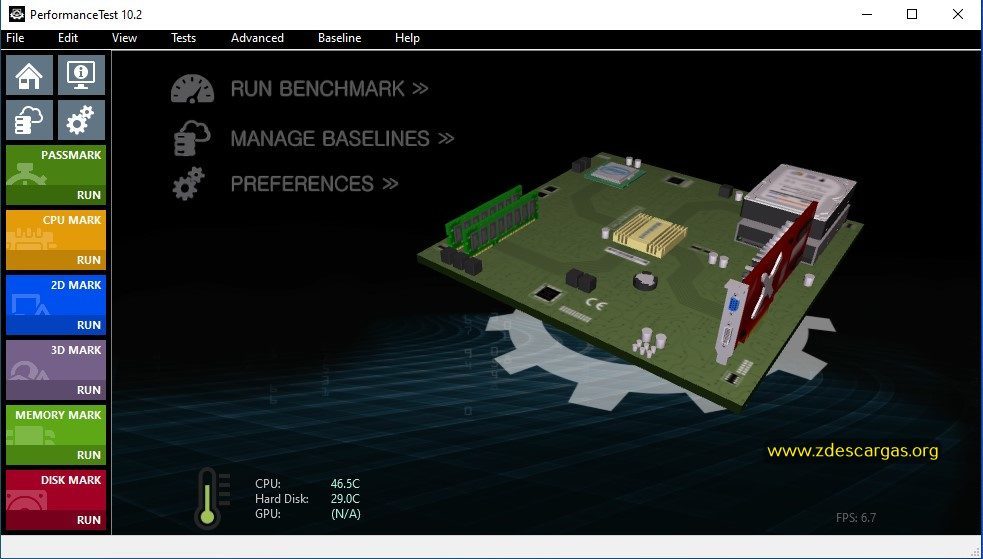
Task: Click the MANAGE BASELINES link
Action: [342, 138]
